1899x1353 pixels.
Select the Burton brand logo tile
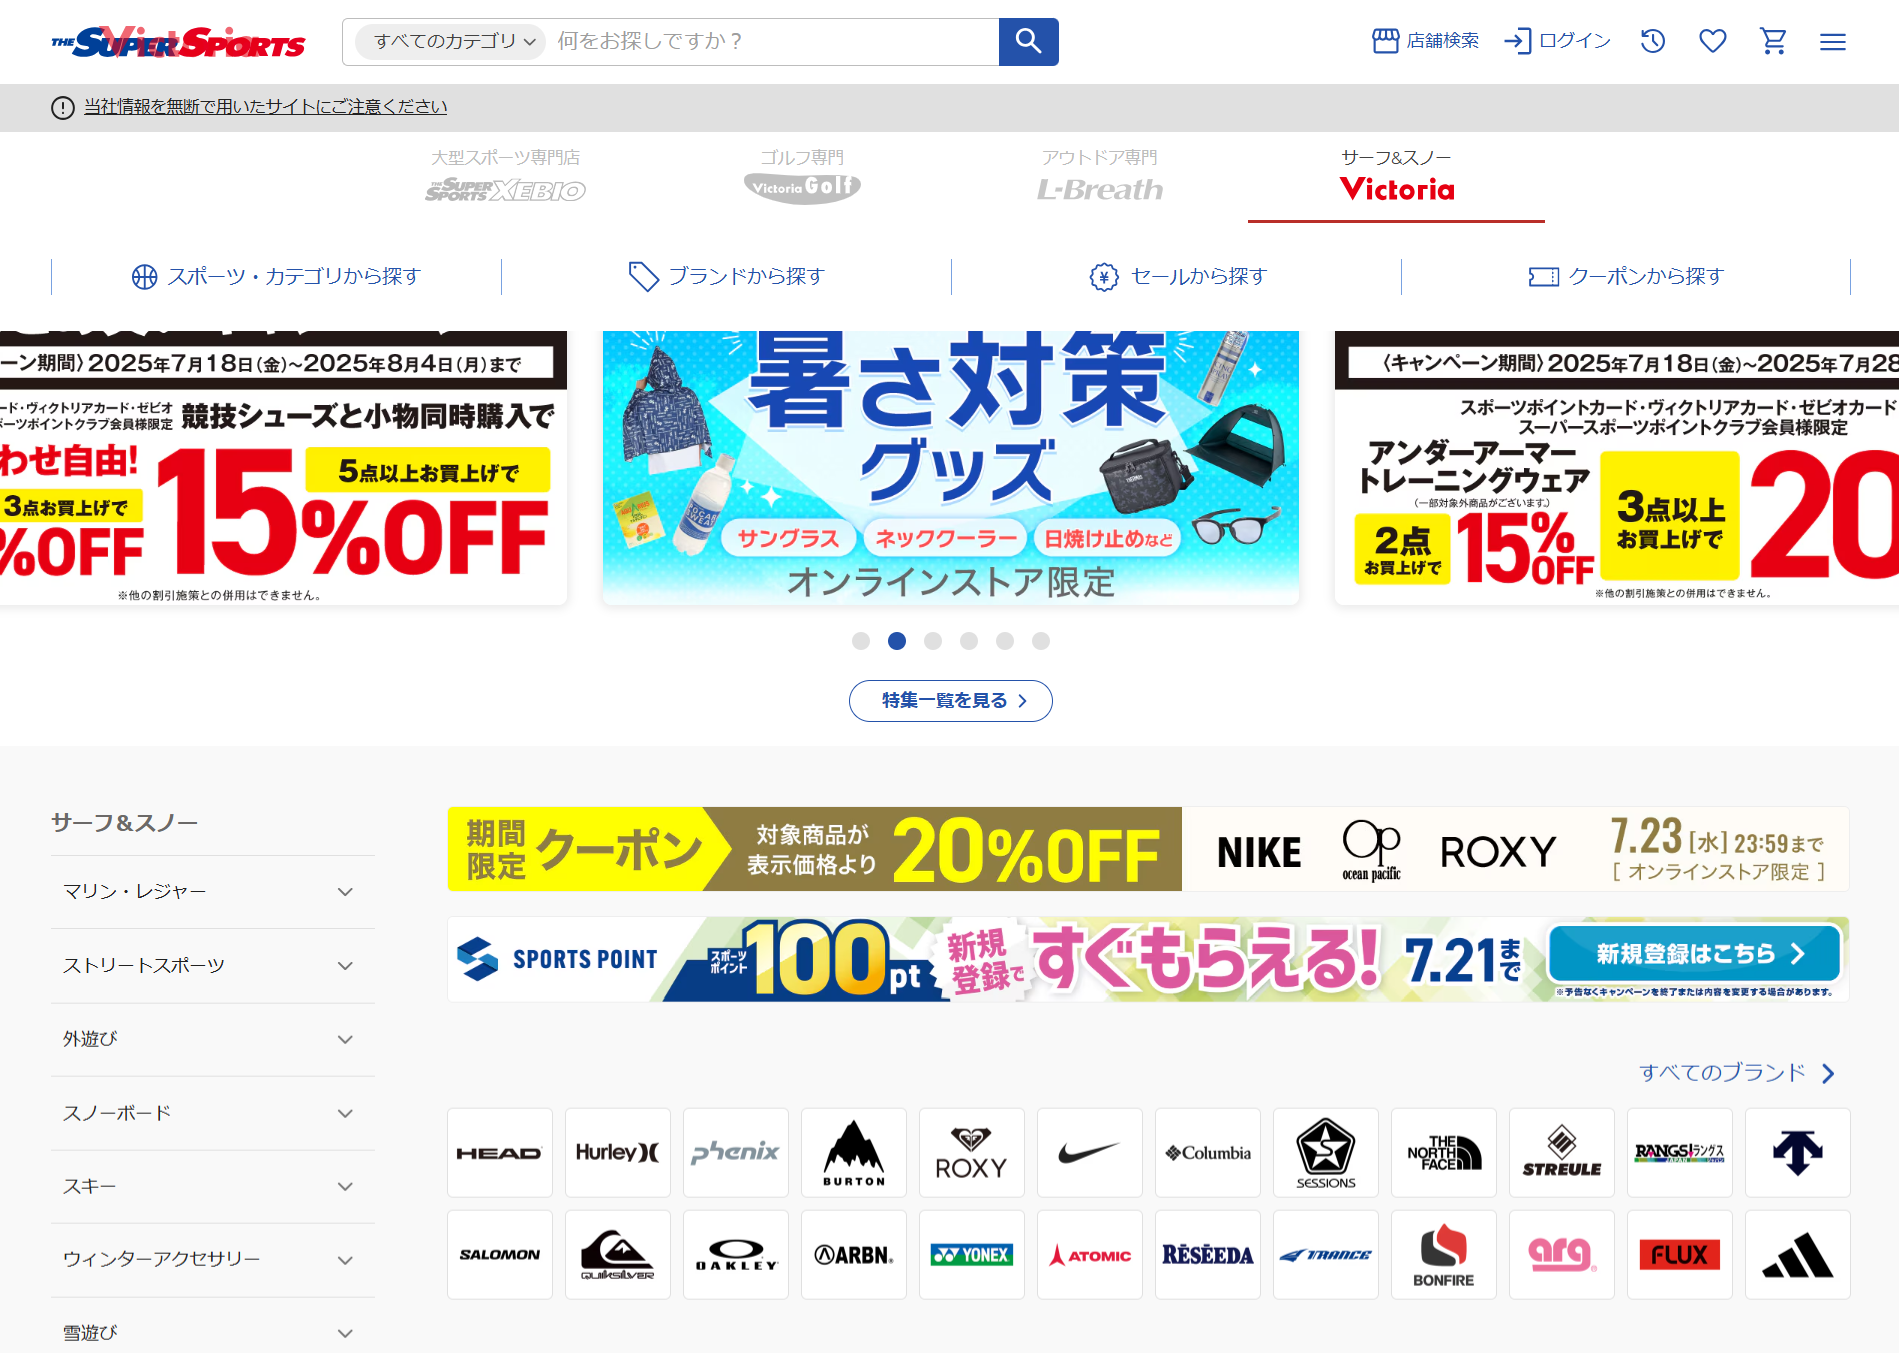[x=853, y=1152]
